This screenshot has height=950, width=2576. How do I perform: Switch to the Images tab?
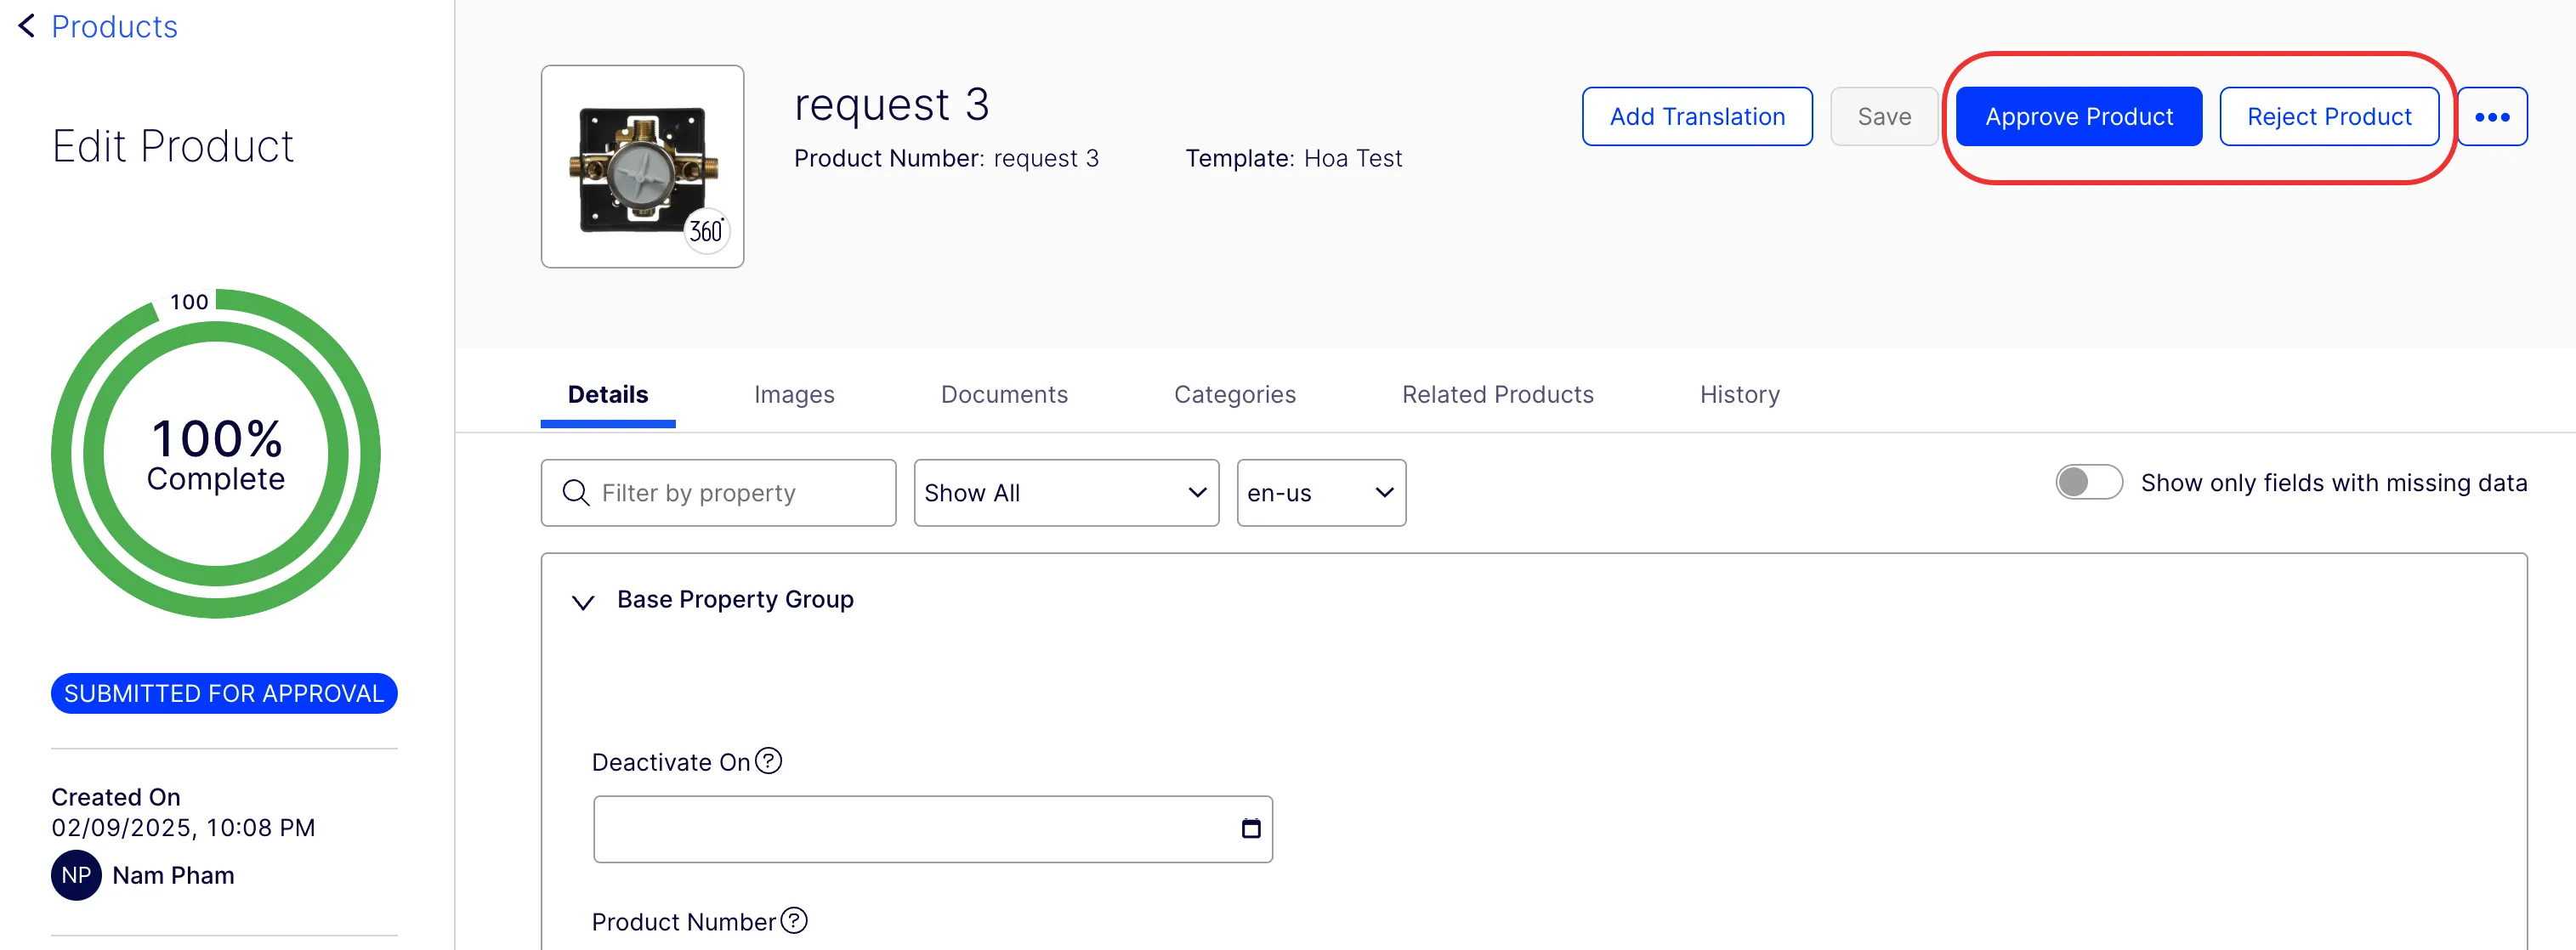(794, 395)
